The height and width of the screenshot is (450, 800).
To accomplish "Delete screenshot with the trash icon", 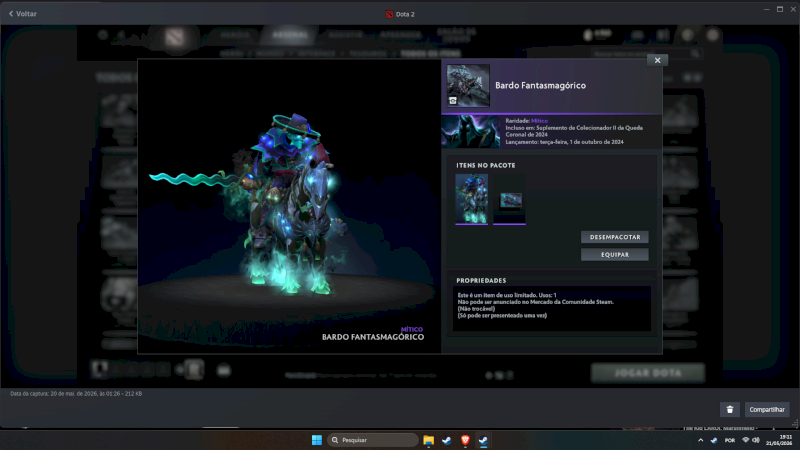I will 730,409.
